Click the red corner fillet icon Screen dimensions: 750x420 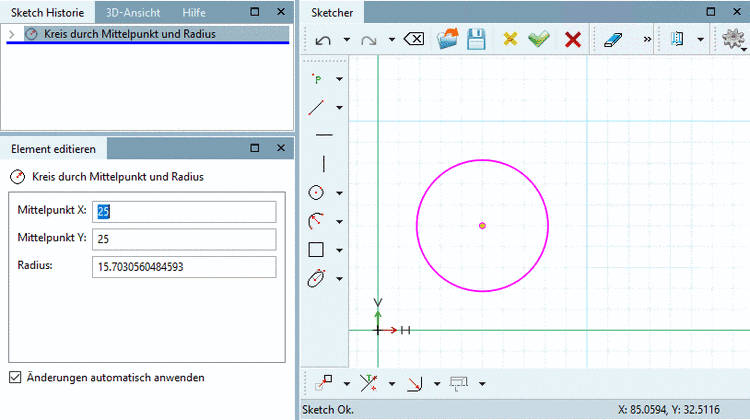click(x=415, y=384)
